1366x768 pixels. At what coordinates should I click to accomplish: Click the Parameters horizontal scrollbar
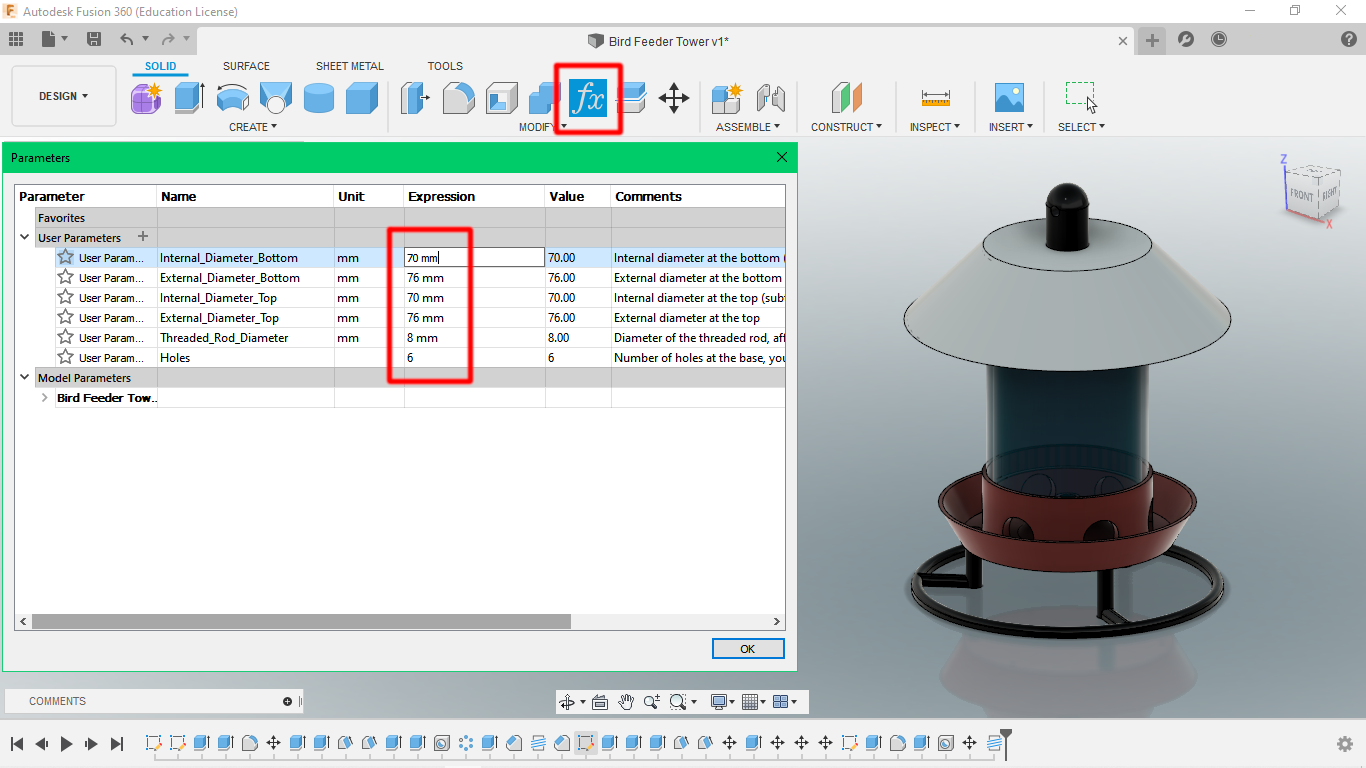[x=301, y=621]
